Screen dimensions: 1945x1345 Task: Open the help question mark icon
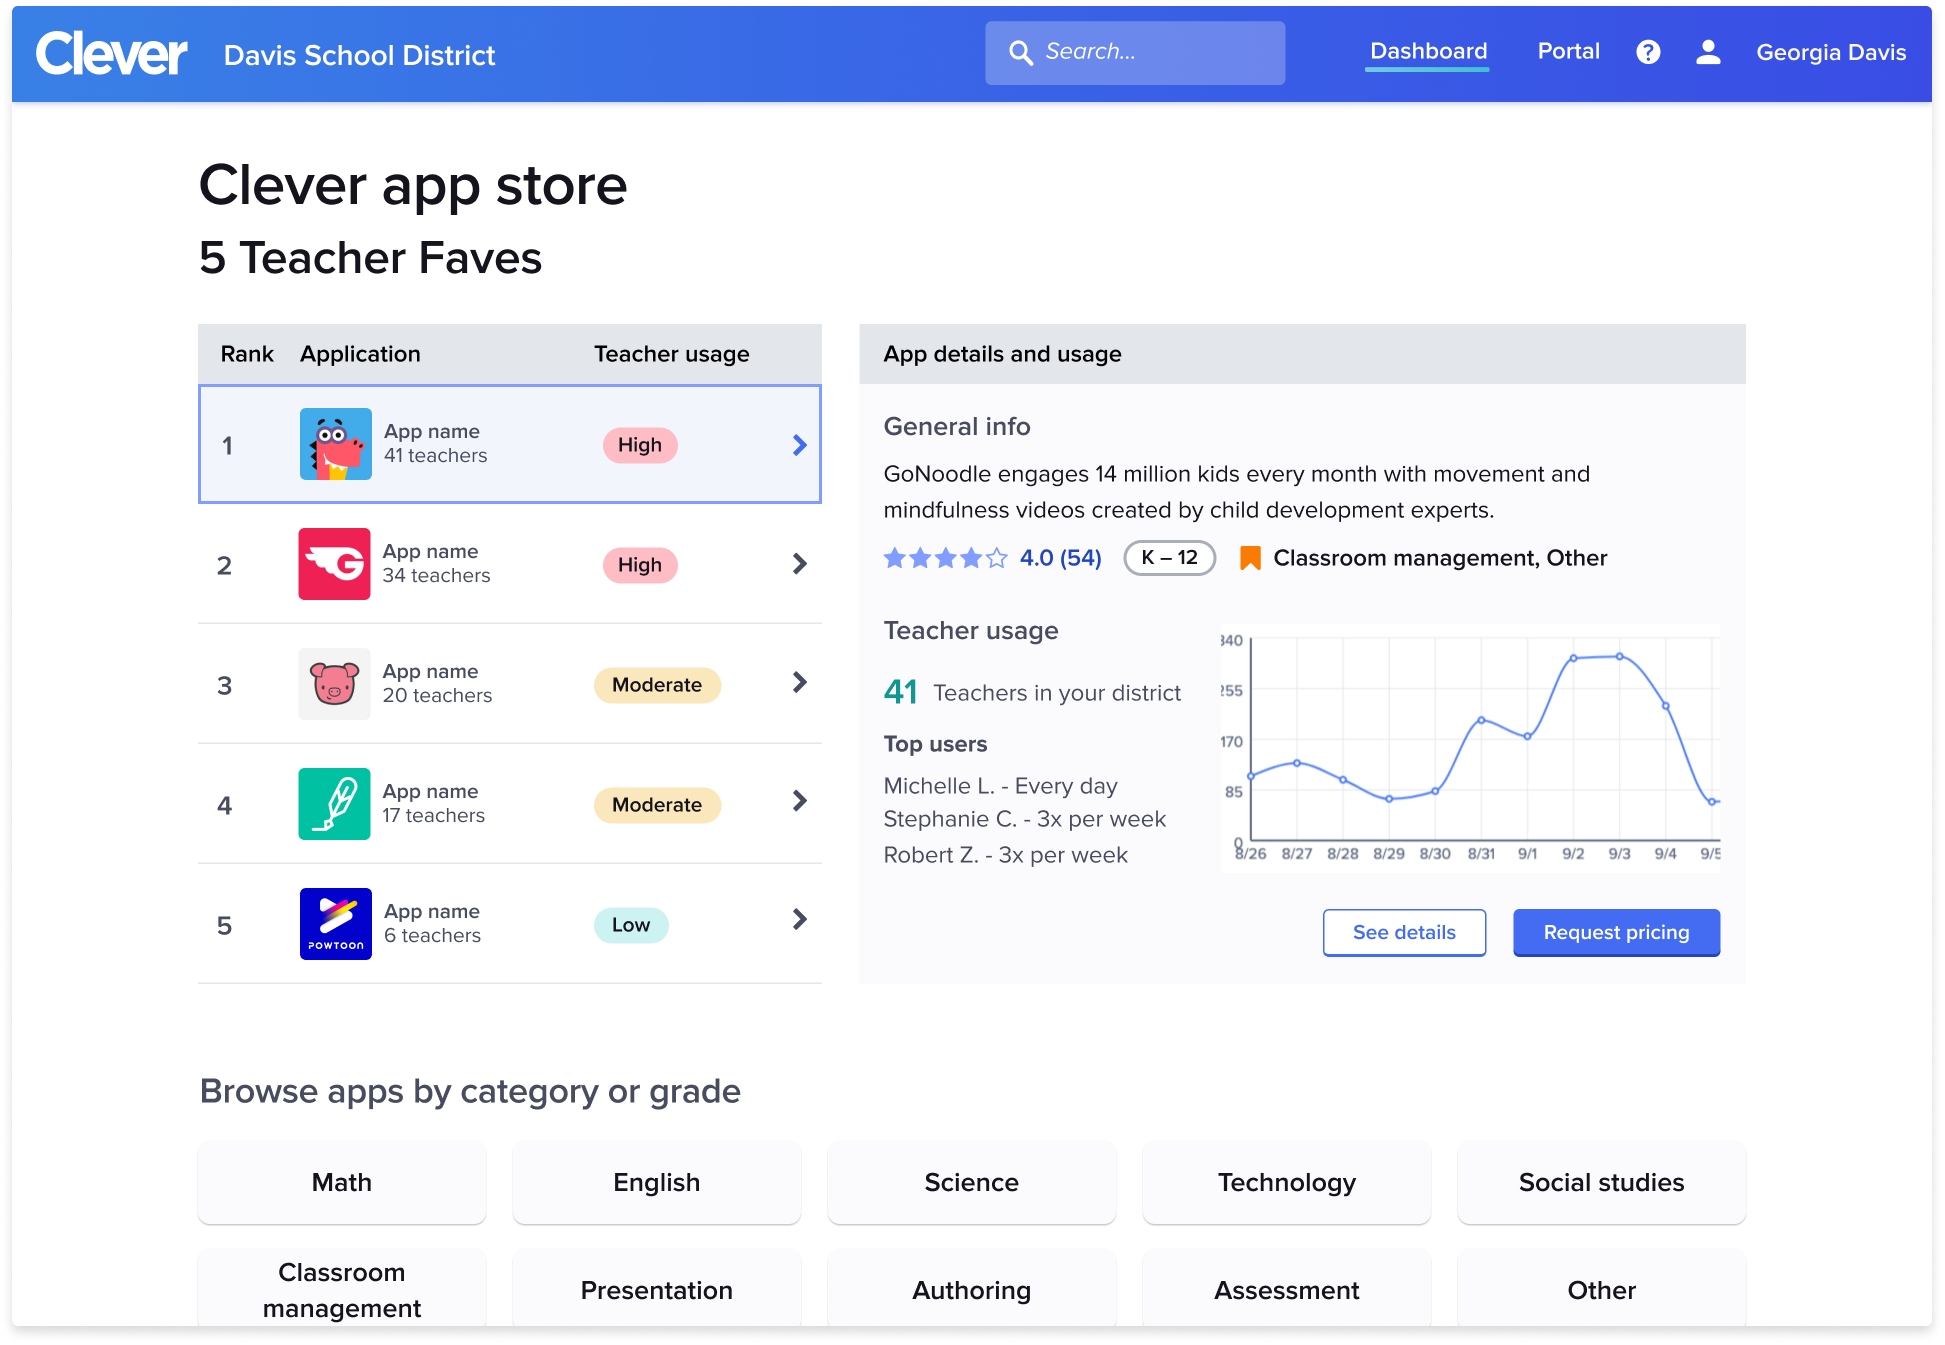coord(1648,52)
